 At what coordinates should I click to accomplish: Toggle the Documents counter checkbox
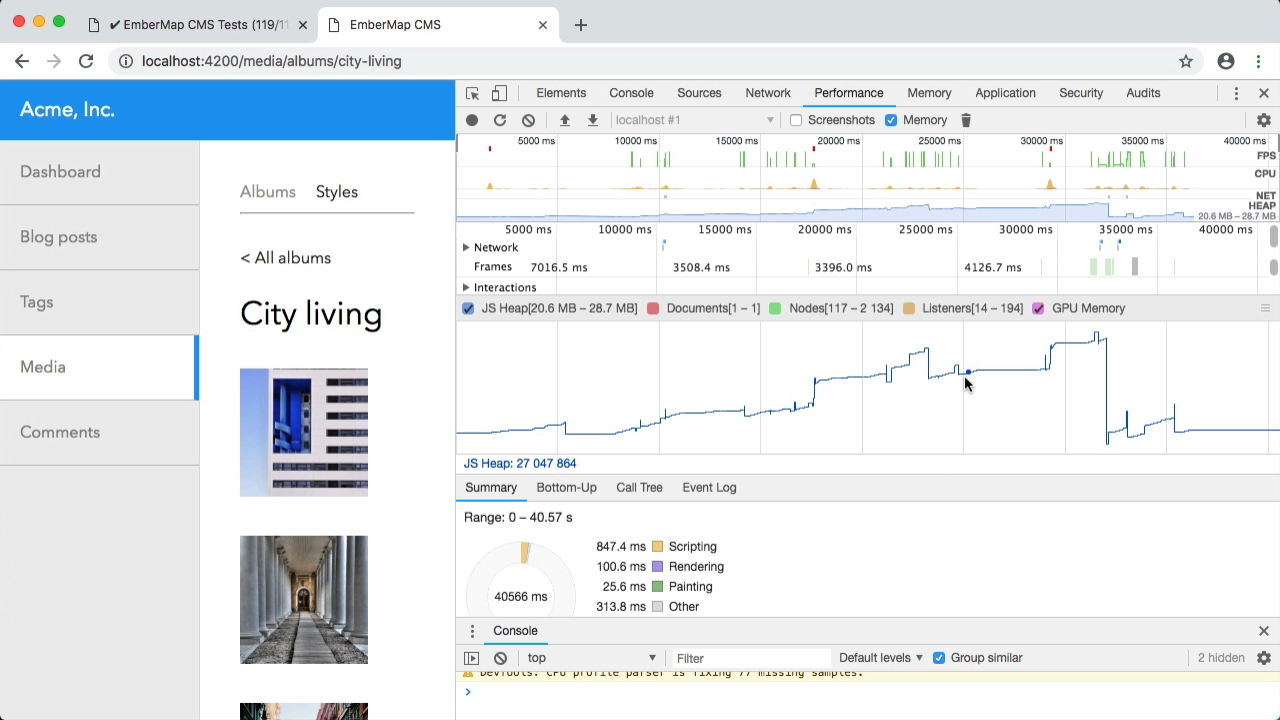[x=653, y=308]
